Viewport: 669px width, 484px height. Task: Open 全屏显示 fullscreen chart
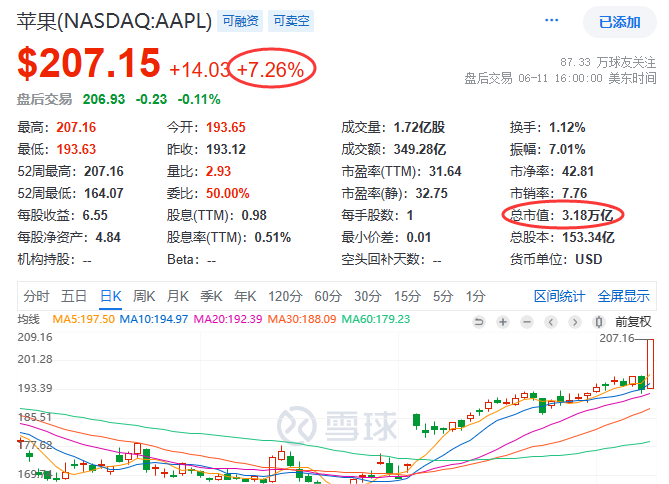623,296
